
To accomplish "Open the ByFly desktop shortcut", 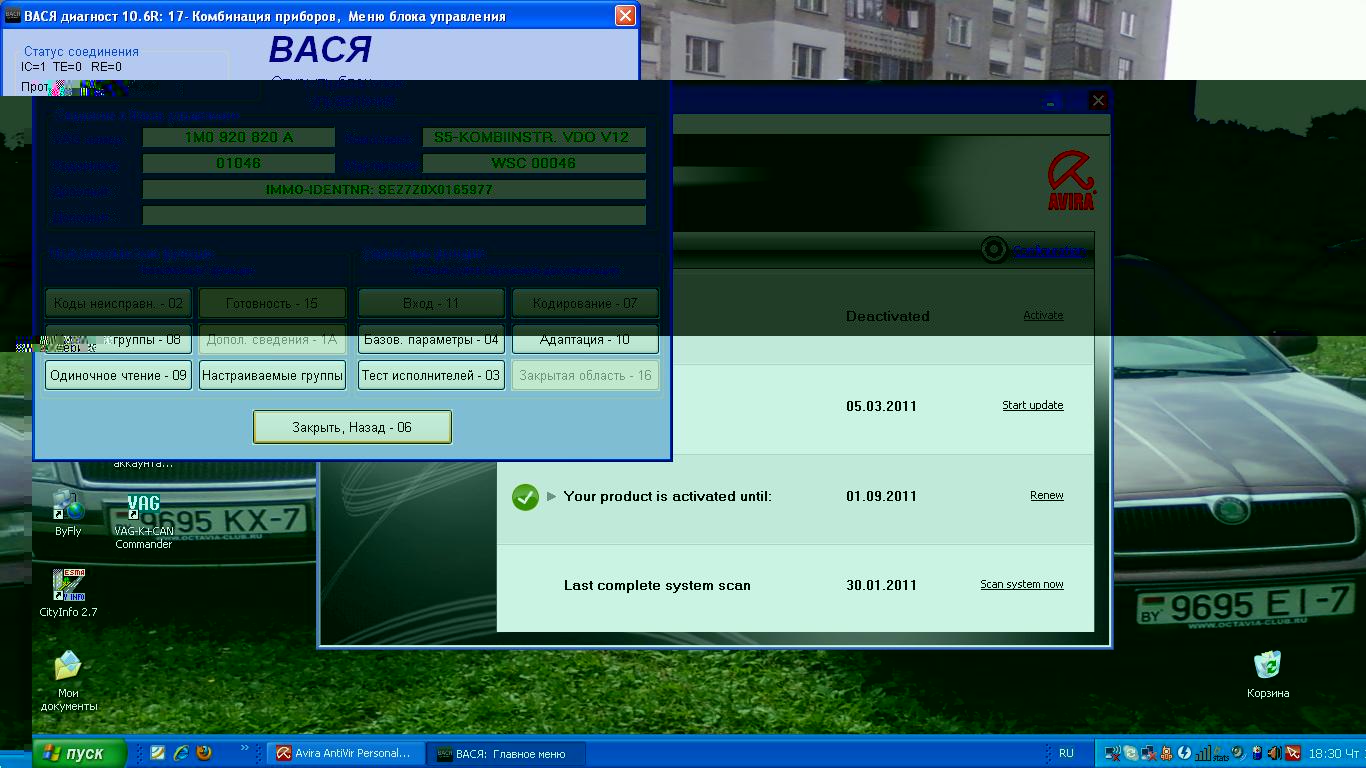I will click(x=68, y=506).
